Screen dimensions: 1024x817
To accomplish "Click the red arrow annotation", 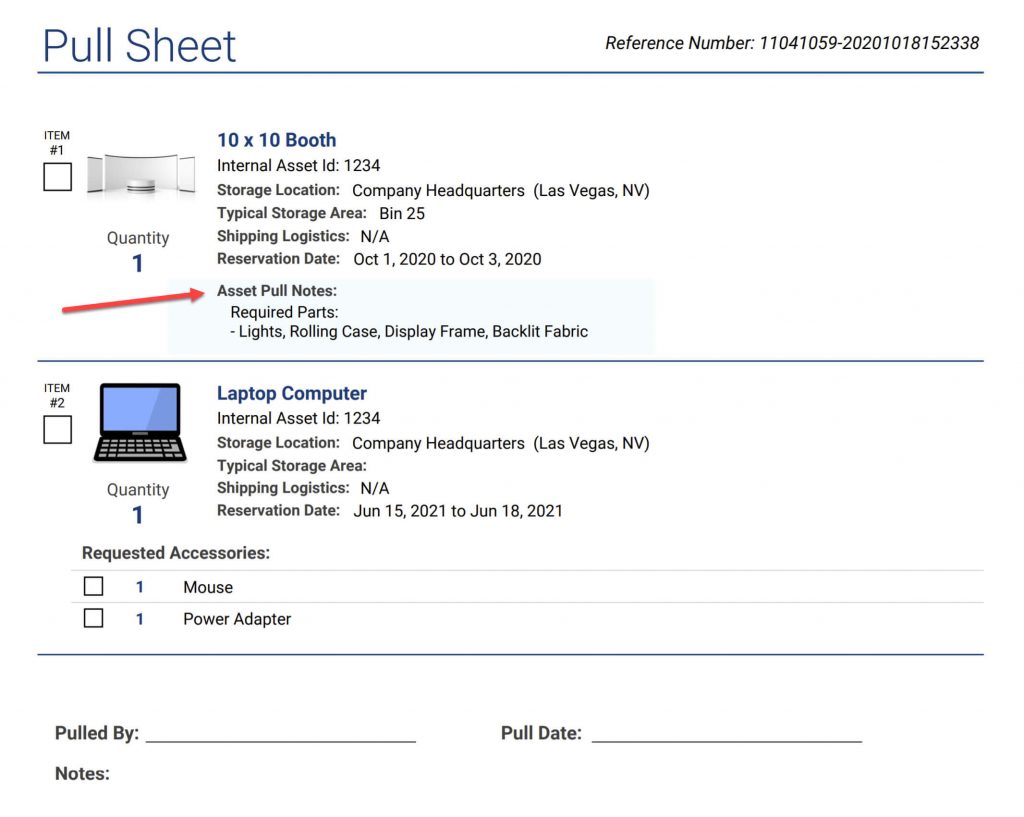I will tap(132, 301).
